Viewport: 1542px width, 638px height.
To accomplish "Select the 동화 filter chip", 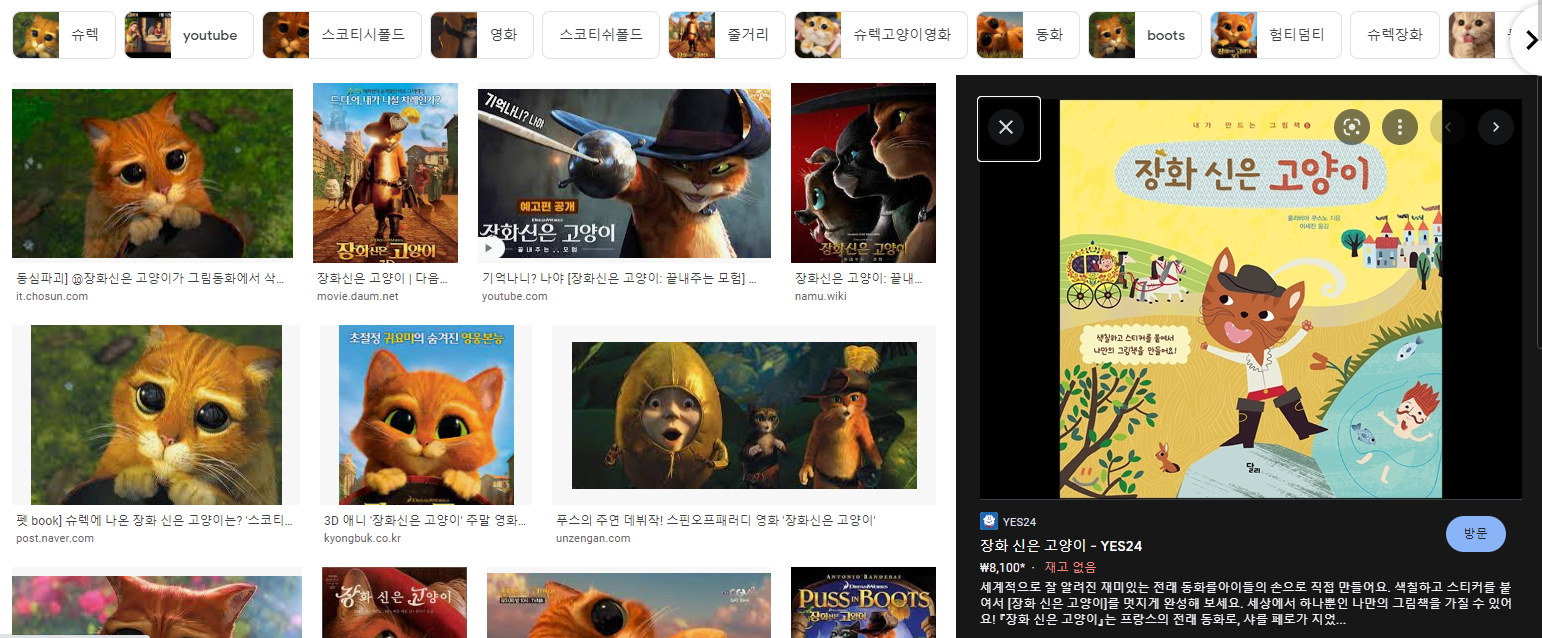I will click(x=1028, y=35).
